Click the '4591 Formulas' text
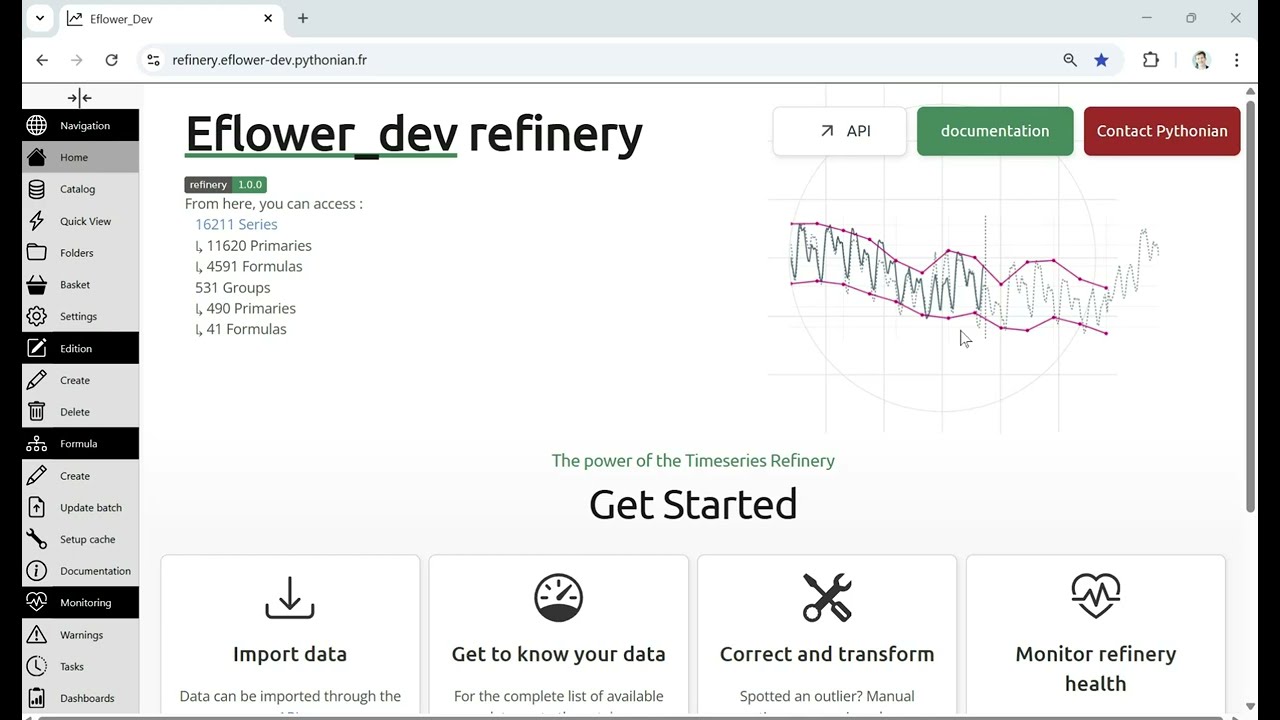This screenshot has width=1280, height=720. [254, 266]
